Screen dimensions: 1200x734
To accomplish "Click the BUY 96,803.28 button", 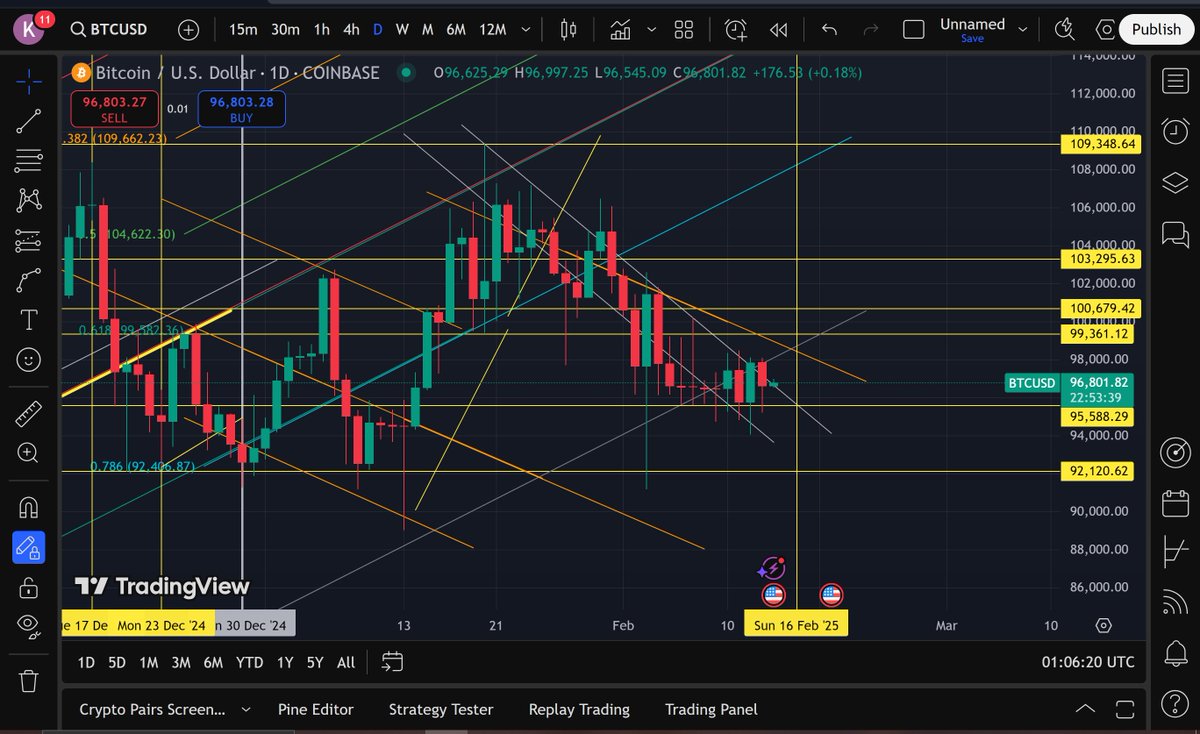I will pyautogui.click(x=241, y=109).
